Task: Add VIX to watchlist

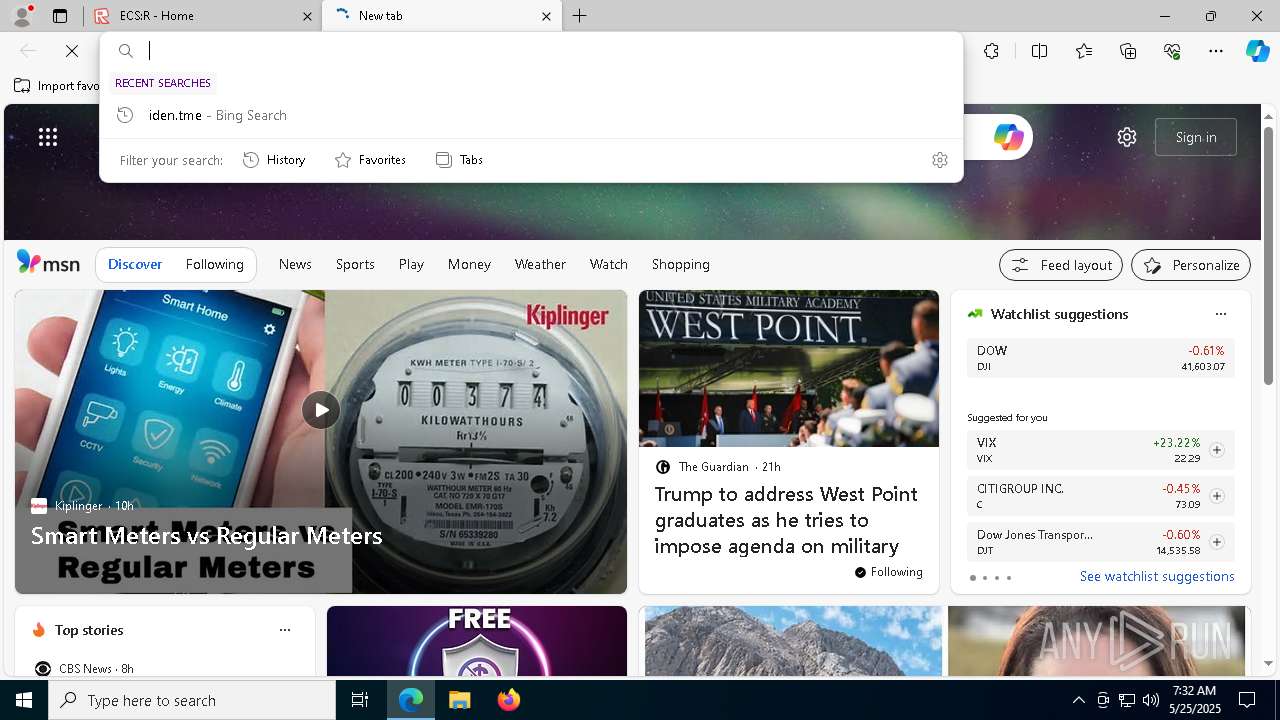Action: (1216, 450)
